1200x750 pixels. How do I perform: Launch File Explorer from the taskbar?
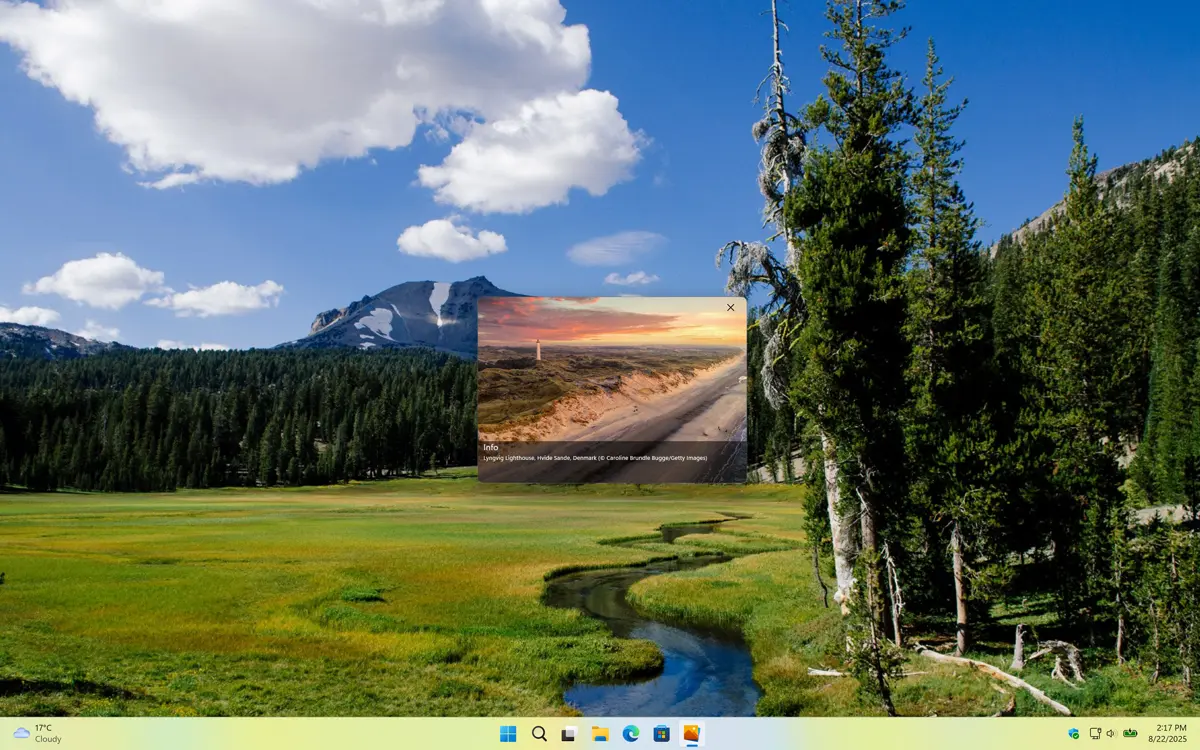[600, 734]
